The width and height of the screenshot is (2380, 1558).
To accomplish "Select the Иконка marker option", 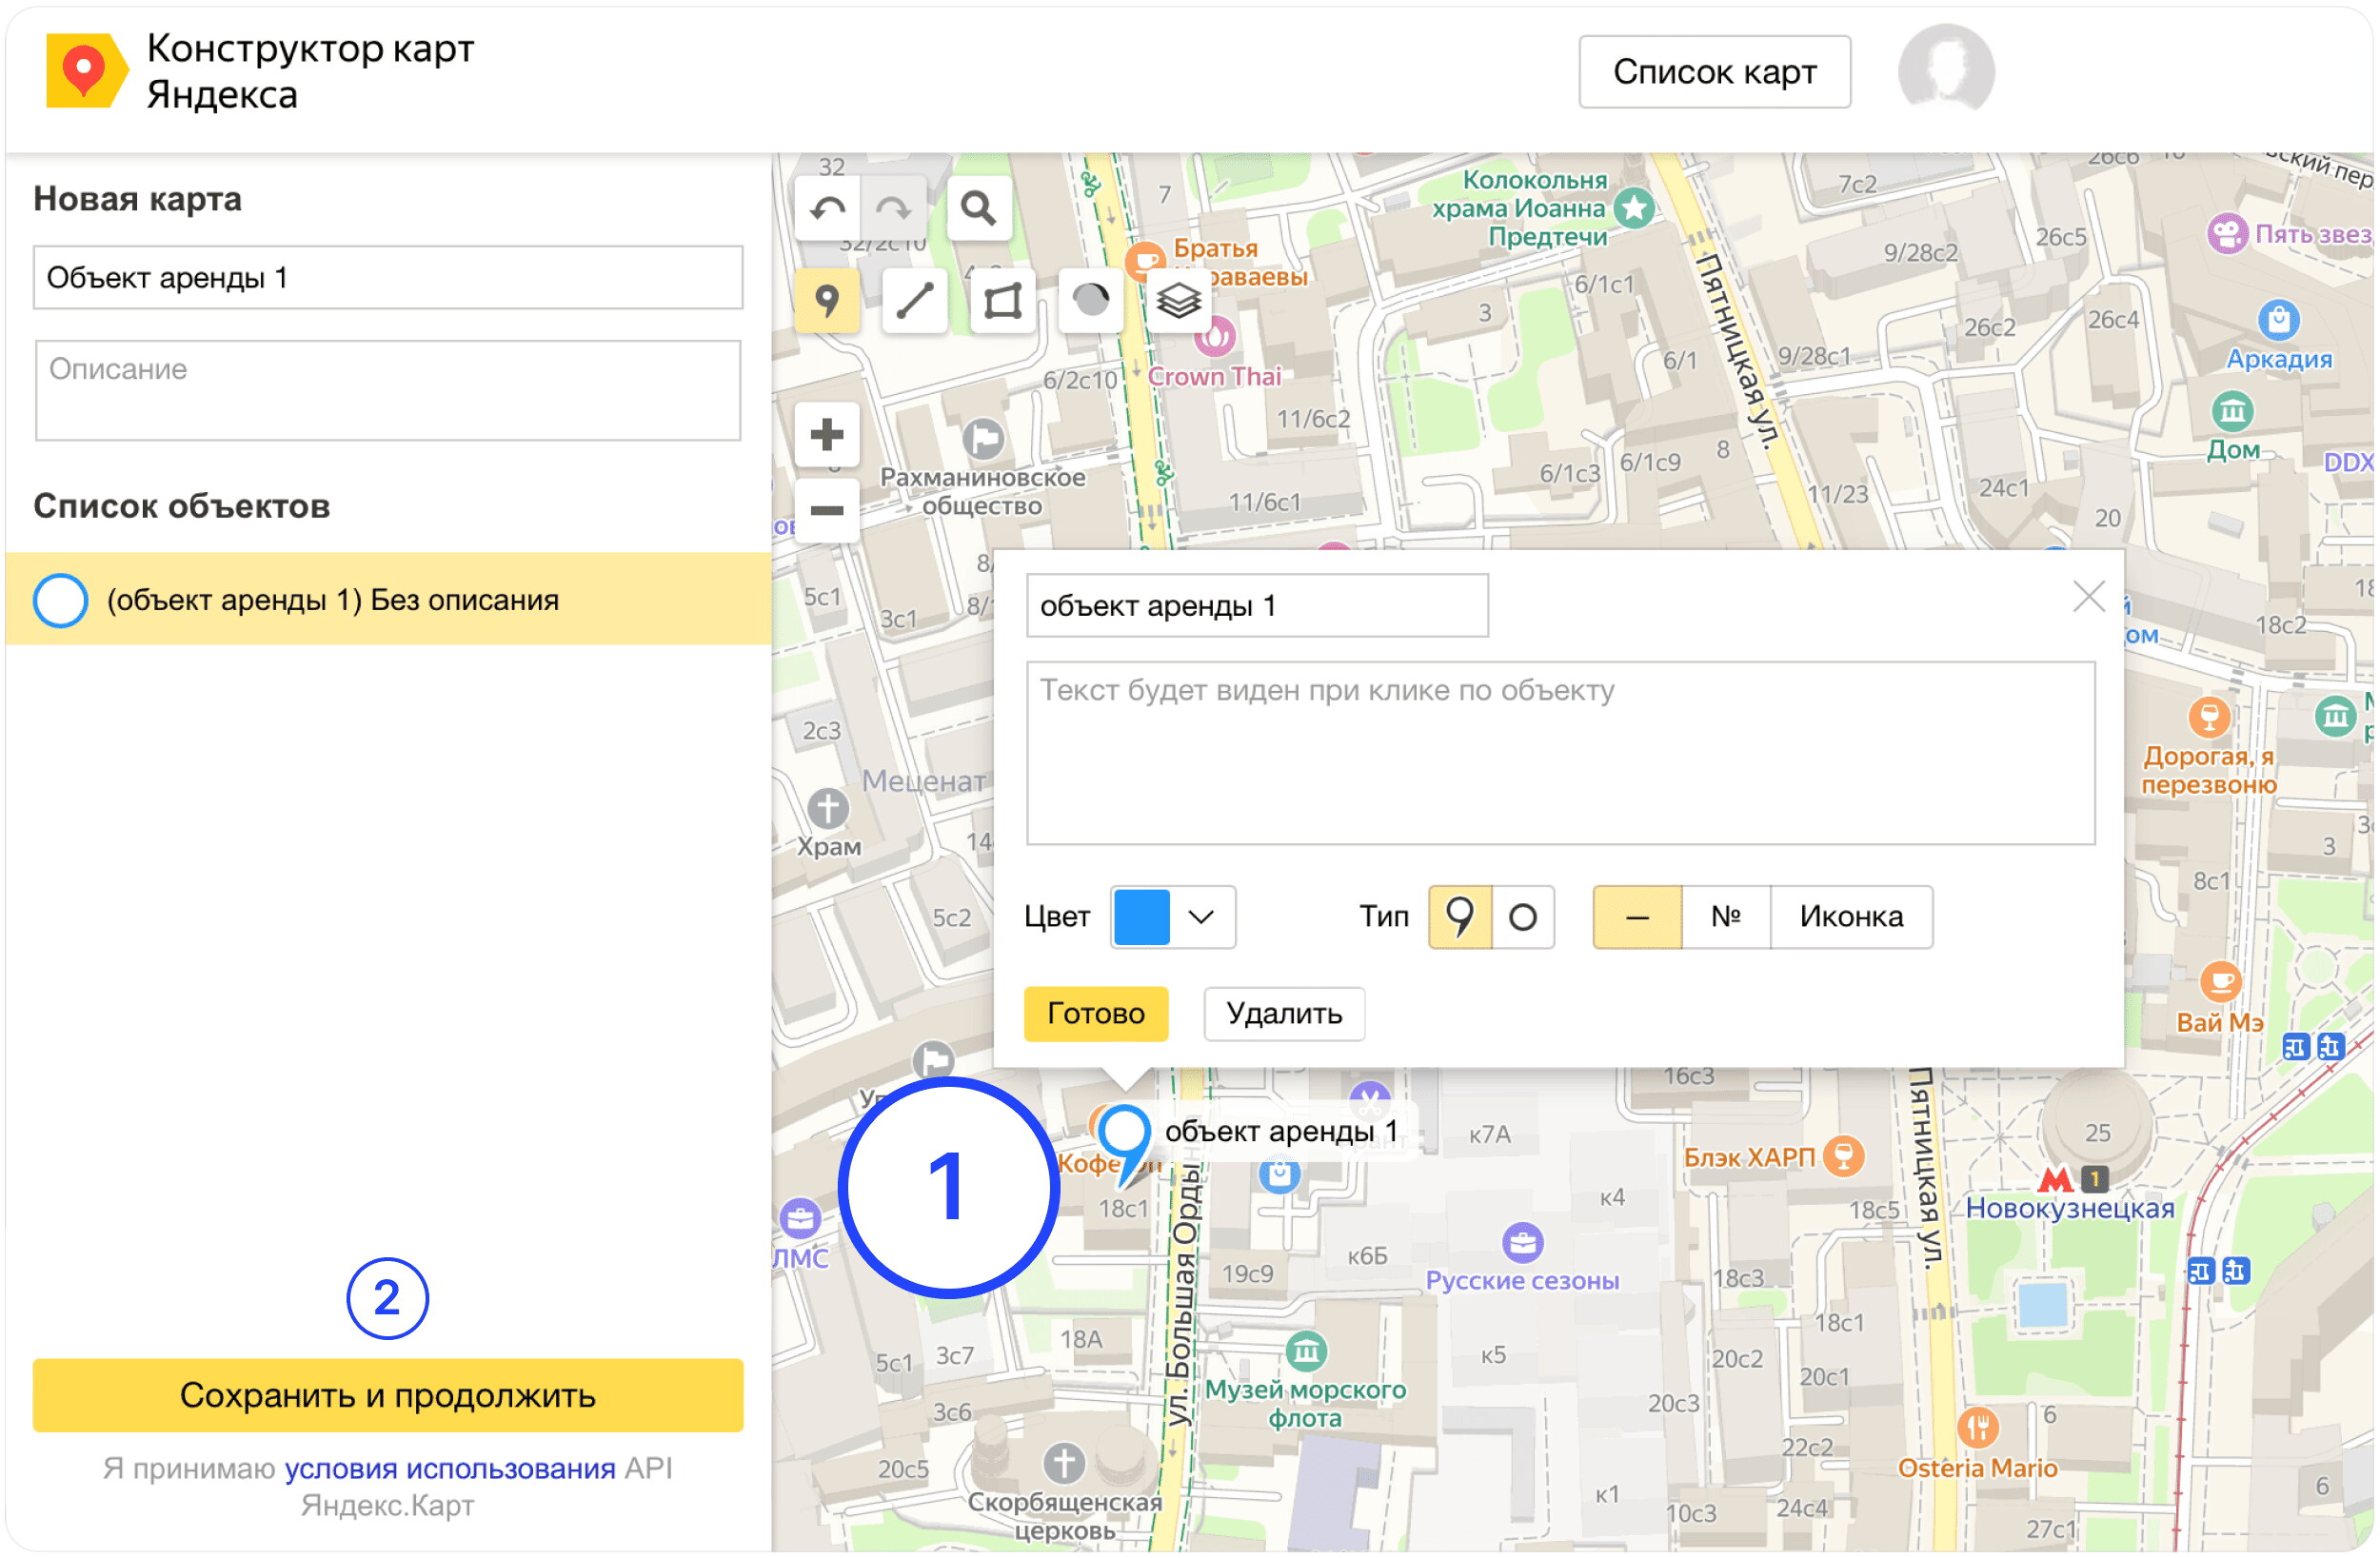I will (x=1852, y=917).
